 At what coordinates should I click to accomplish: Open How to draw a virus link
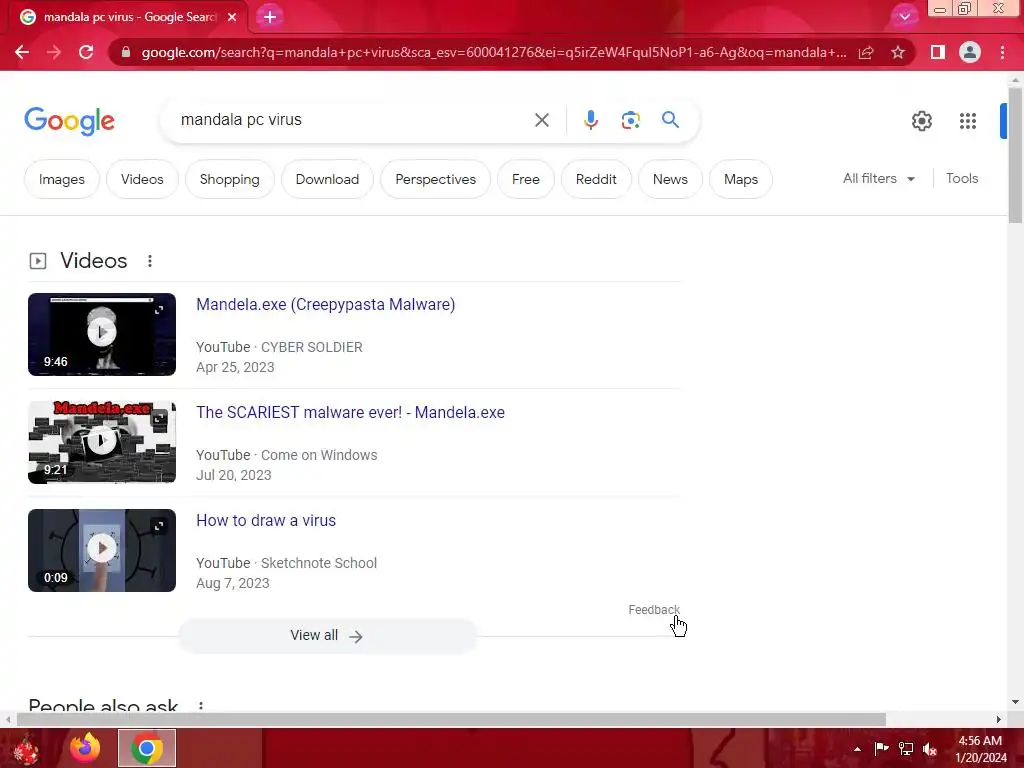266,520
